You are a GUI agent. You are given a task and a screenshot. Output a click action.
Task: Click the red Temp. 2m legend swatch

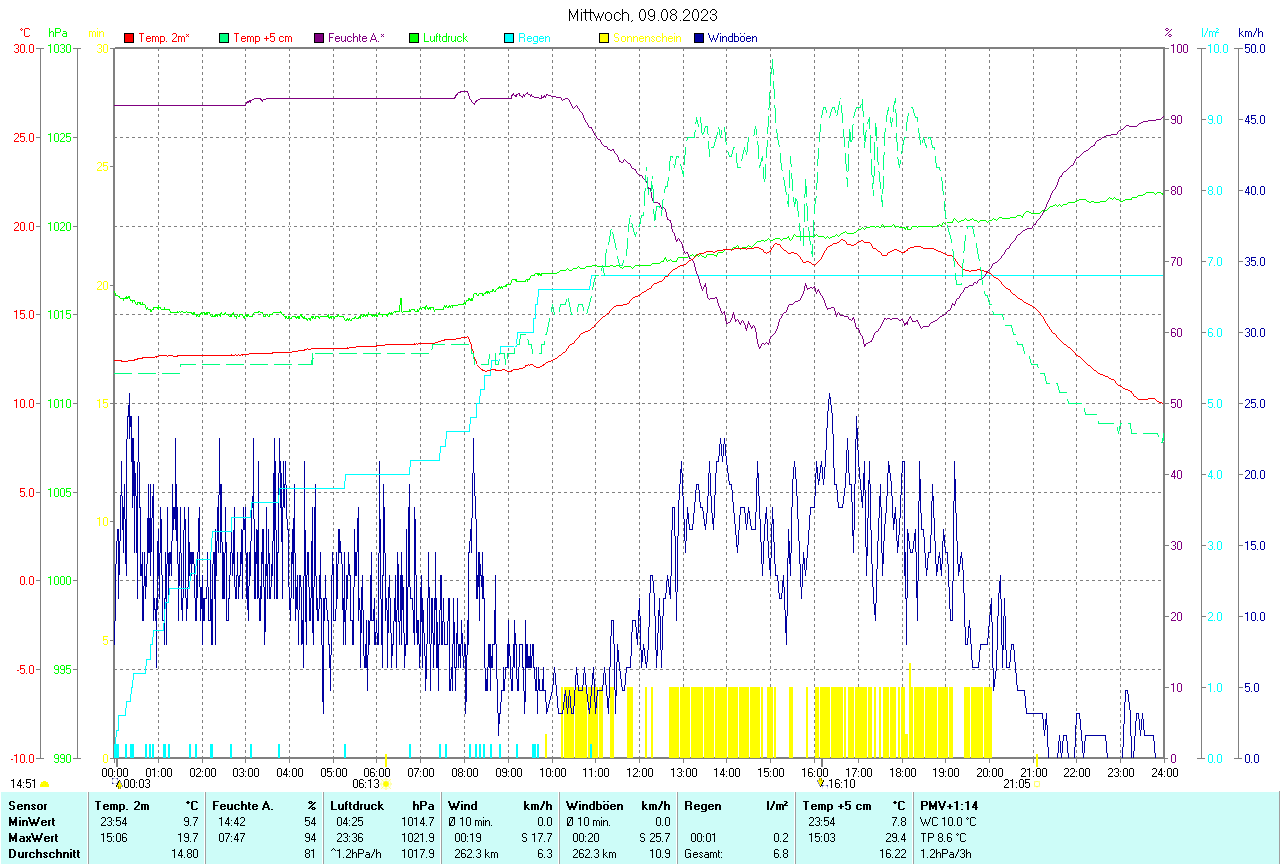pyautogui.click(x=129, y=38)
